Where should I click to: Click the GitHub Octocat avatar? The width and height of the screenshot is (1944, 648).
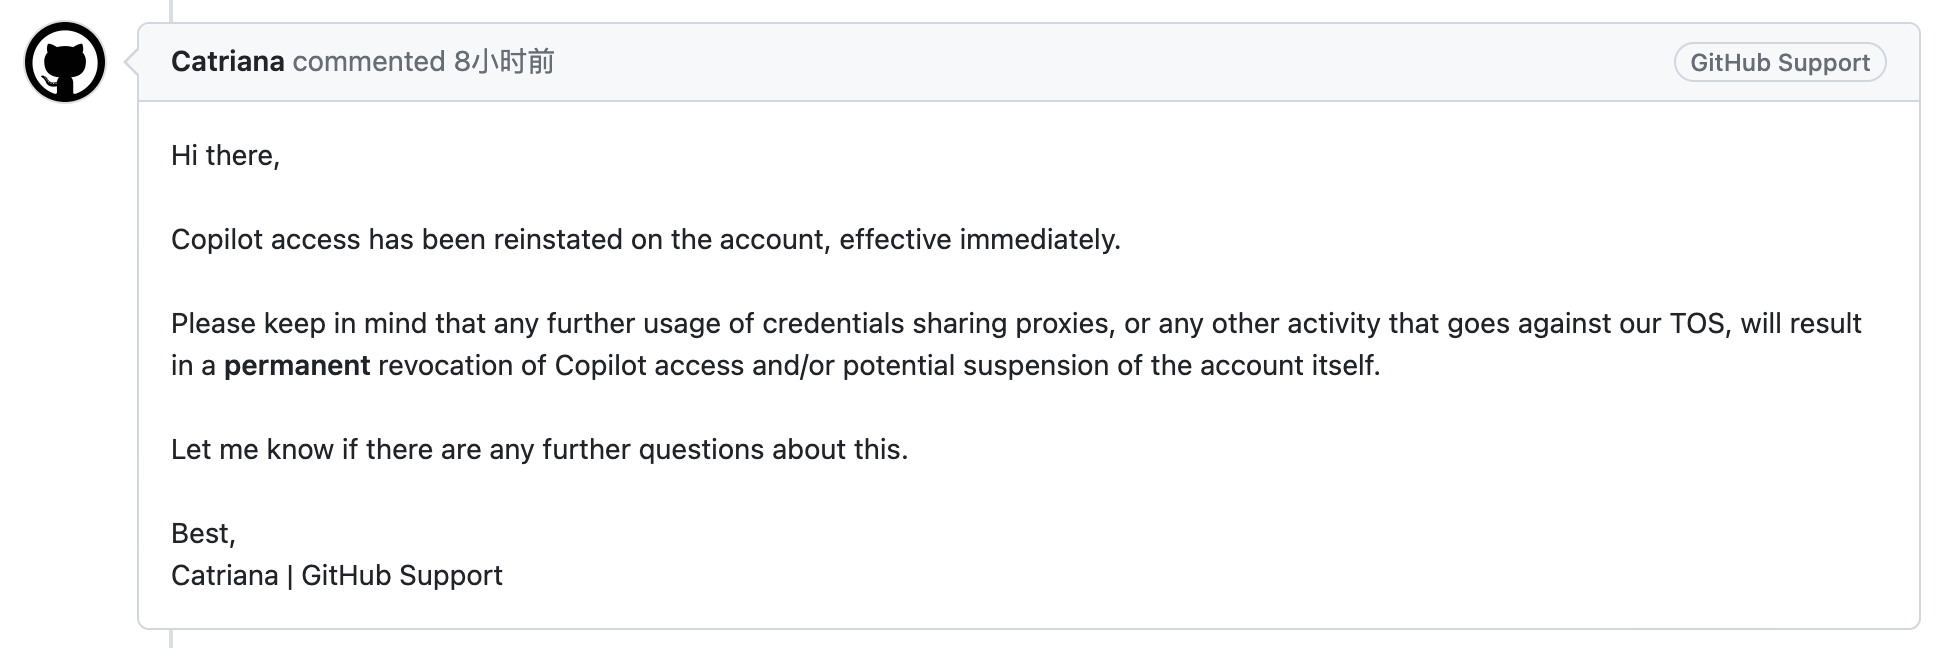tap(65, 62)
